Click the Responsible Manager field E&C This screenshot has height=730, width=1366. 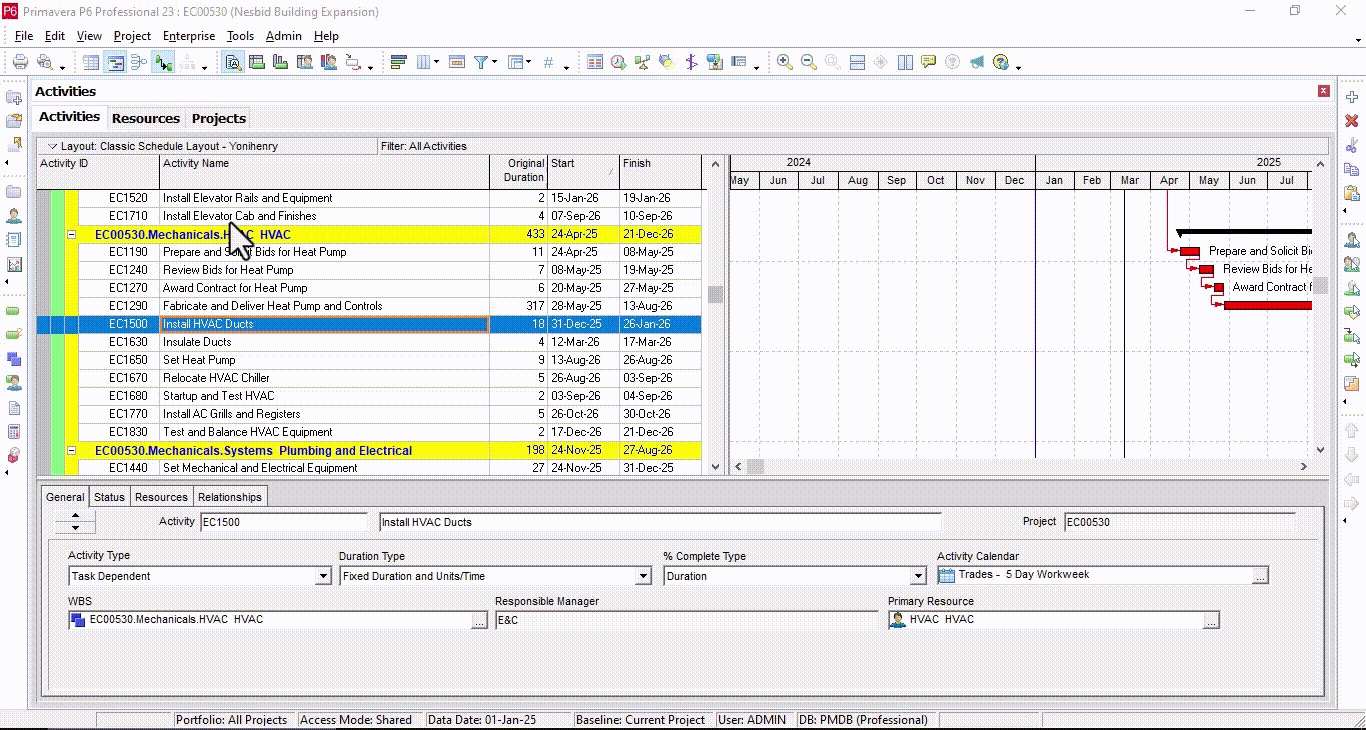(686, 620)
